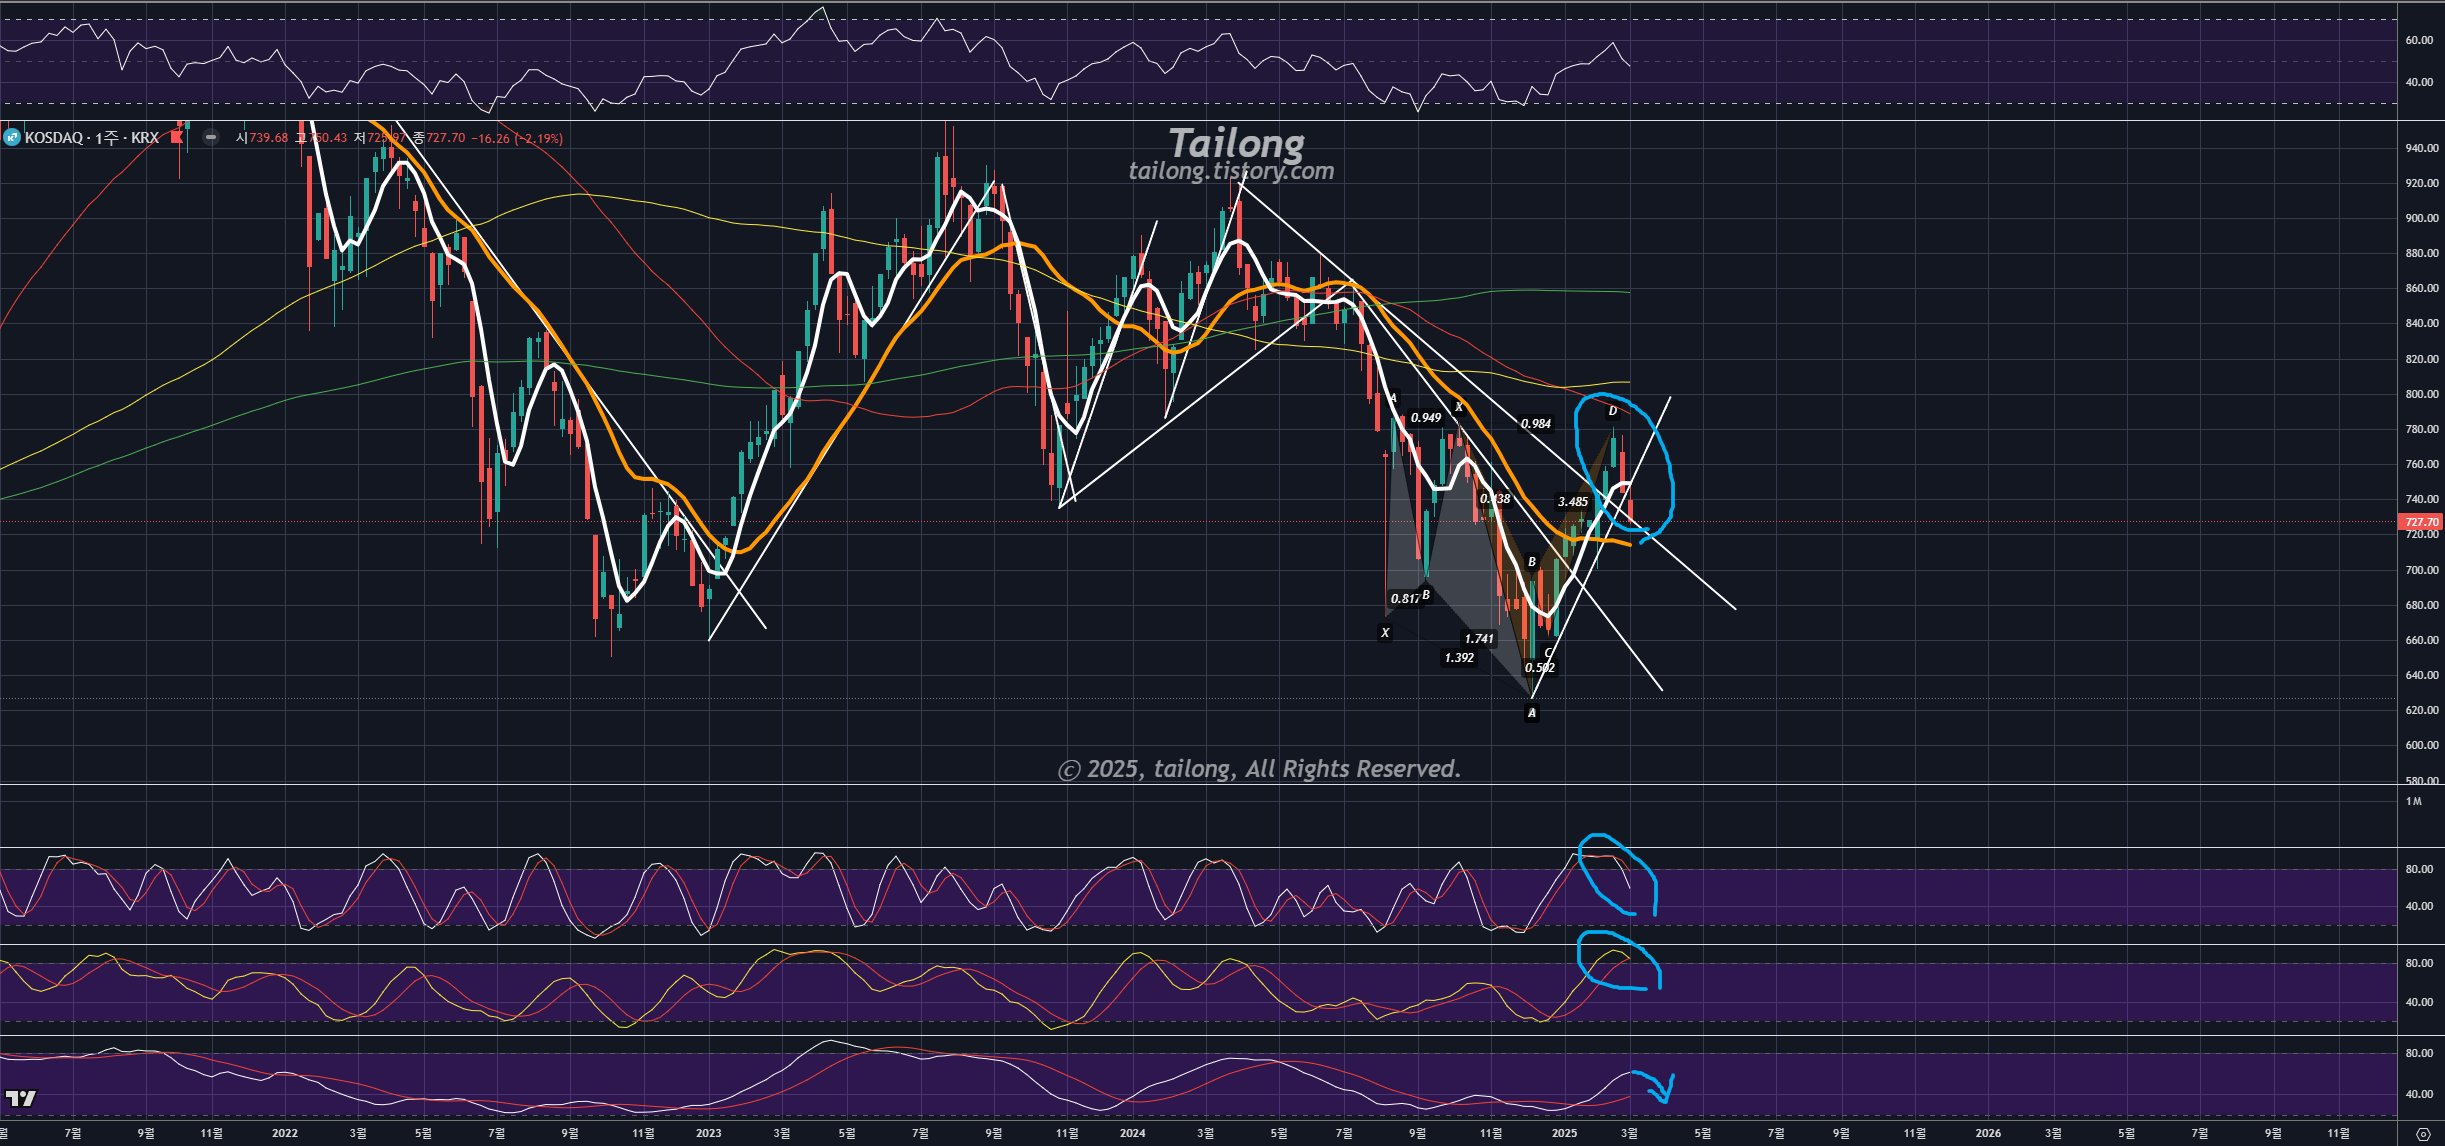
Task: Click the red 727.70 current price label
Action: point(2420,522)
